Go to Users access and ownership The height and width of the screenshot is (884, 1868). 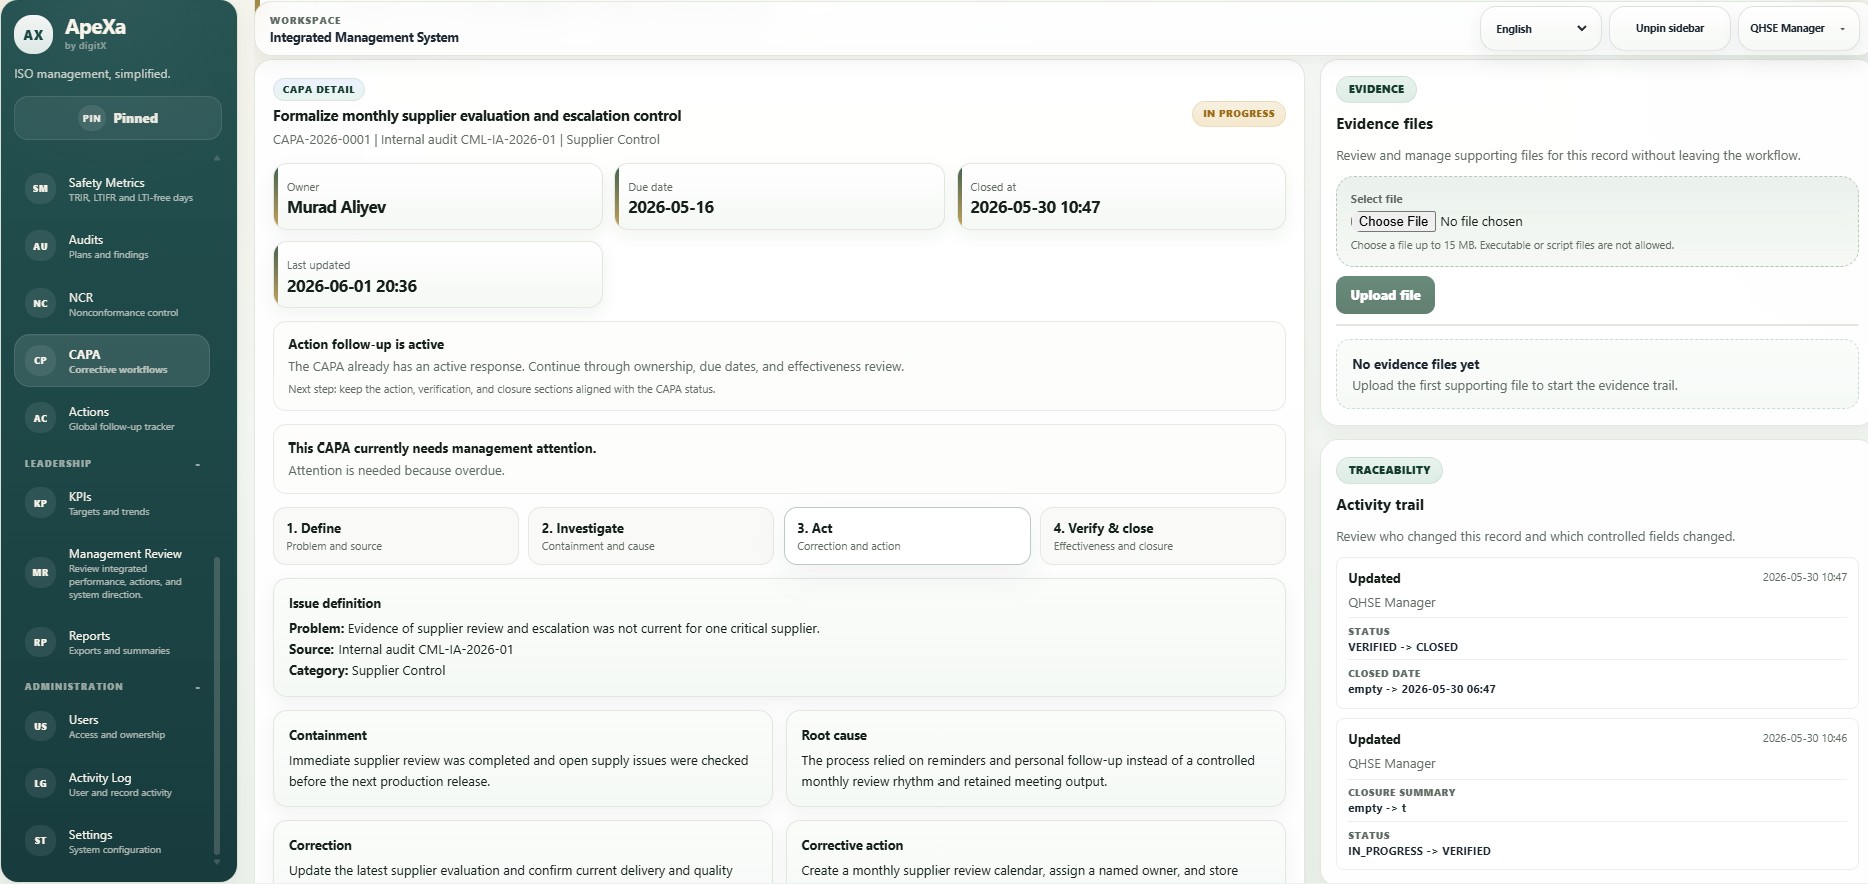(x=112, y=726)
